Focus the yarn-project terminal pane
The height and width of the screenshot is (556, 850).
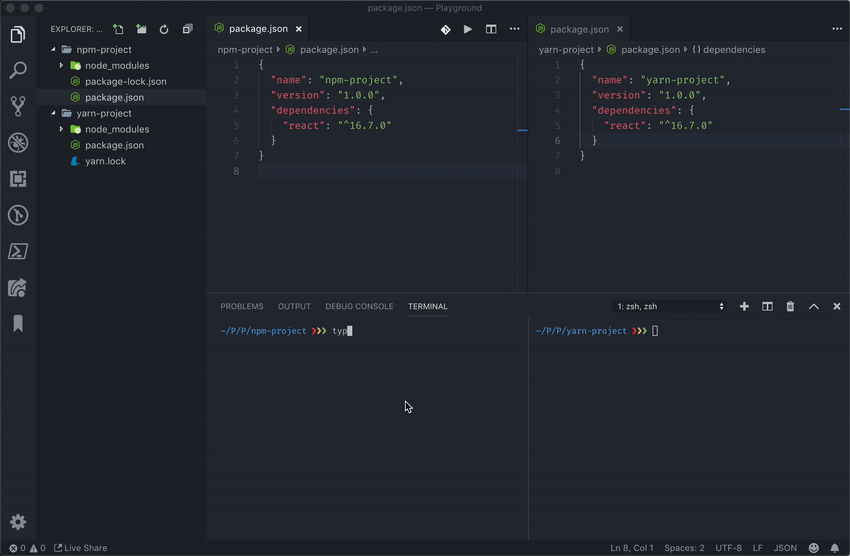click(688, 429)
